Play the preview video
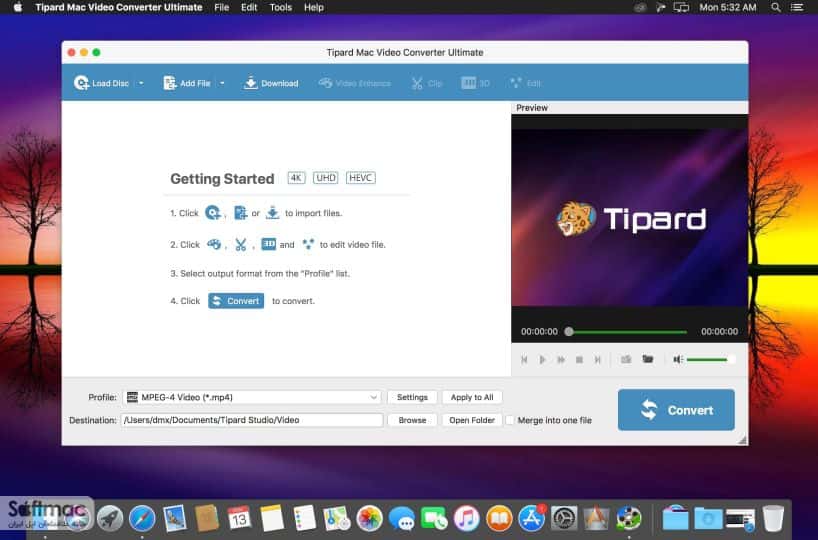Image resolution: width=818 pixels, height=540 pixels. (x=543, y=359)
